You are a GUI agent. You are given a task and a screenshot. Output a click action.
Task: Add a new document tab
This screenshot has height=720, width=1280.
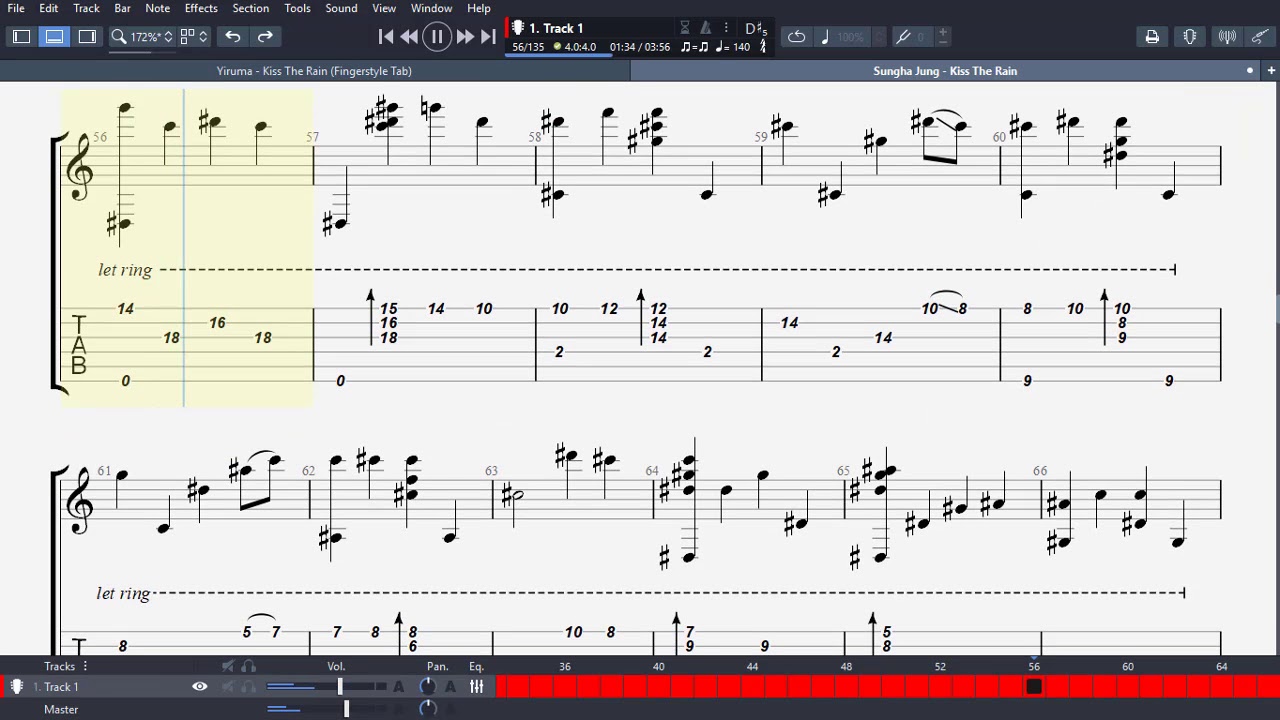click(1271, 71)
